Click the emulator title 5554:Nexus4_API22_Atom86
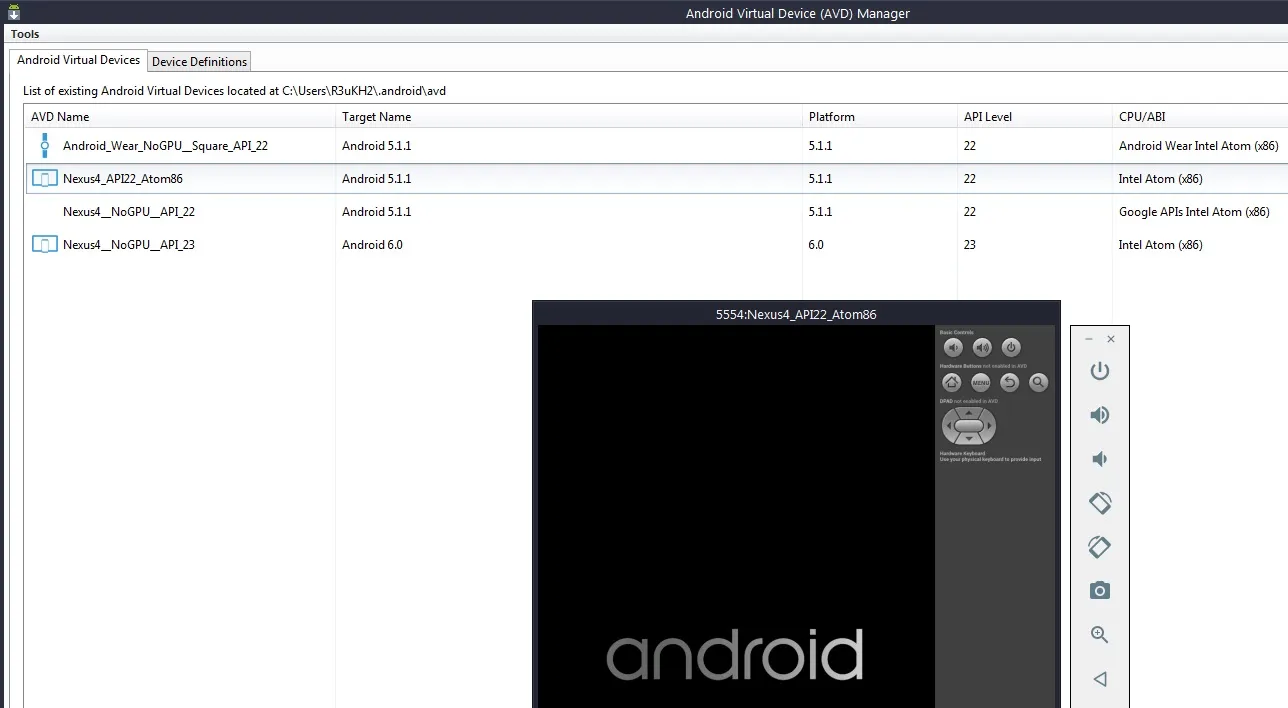Screen dimensions: 1288x708 pyautogui.click(x=796, y=314)
